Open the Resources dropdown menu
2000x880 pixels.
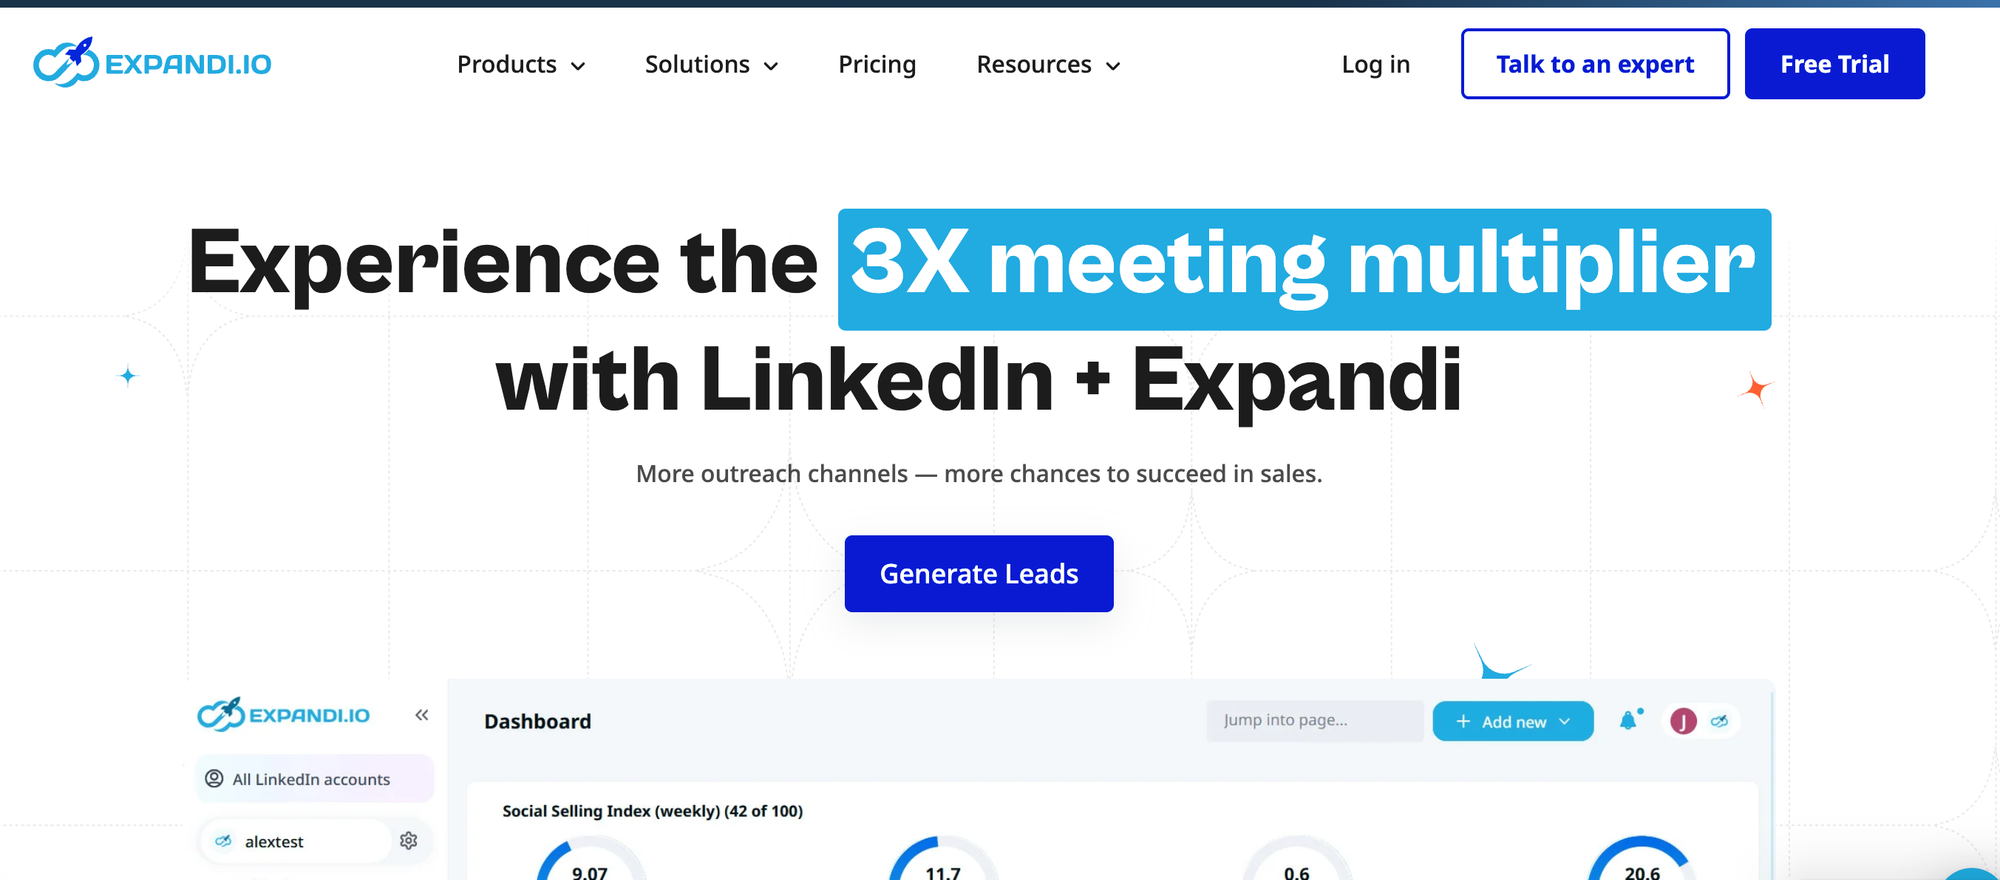pos(1048,65)
